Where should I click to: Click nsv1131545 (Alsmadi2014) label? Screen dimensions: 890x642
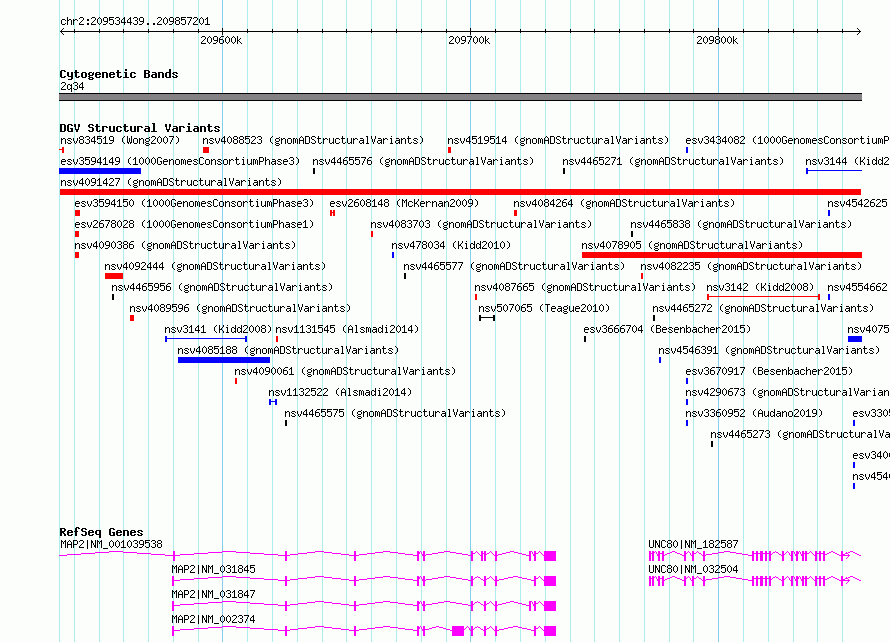click(x=347, y=329)
